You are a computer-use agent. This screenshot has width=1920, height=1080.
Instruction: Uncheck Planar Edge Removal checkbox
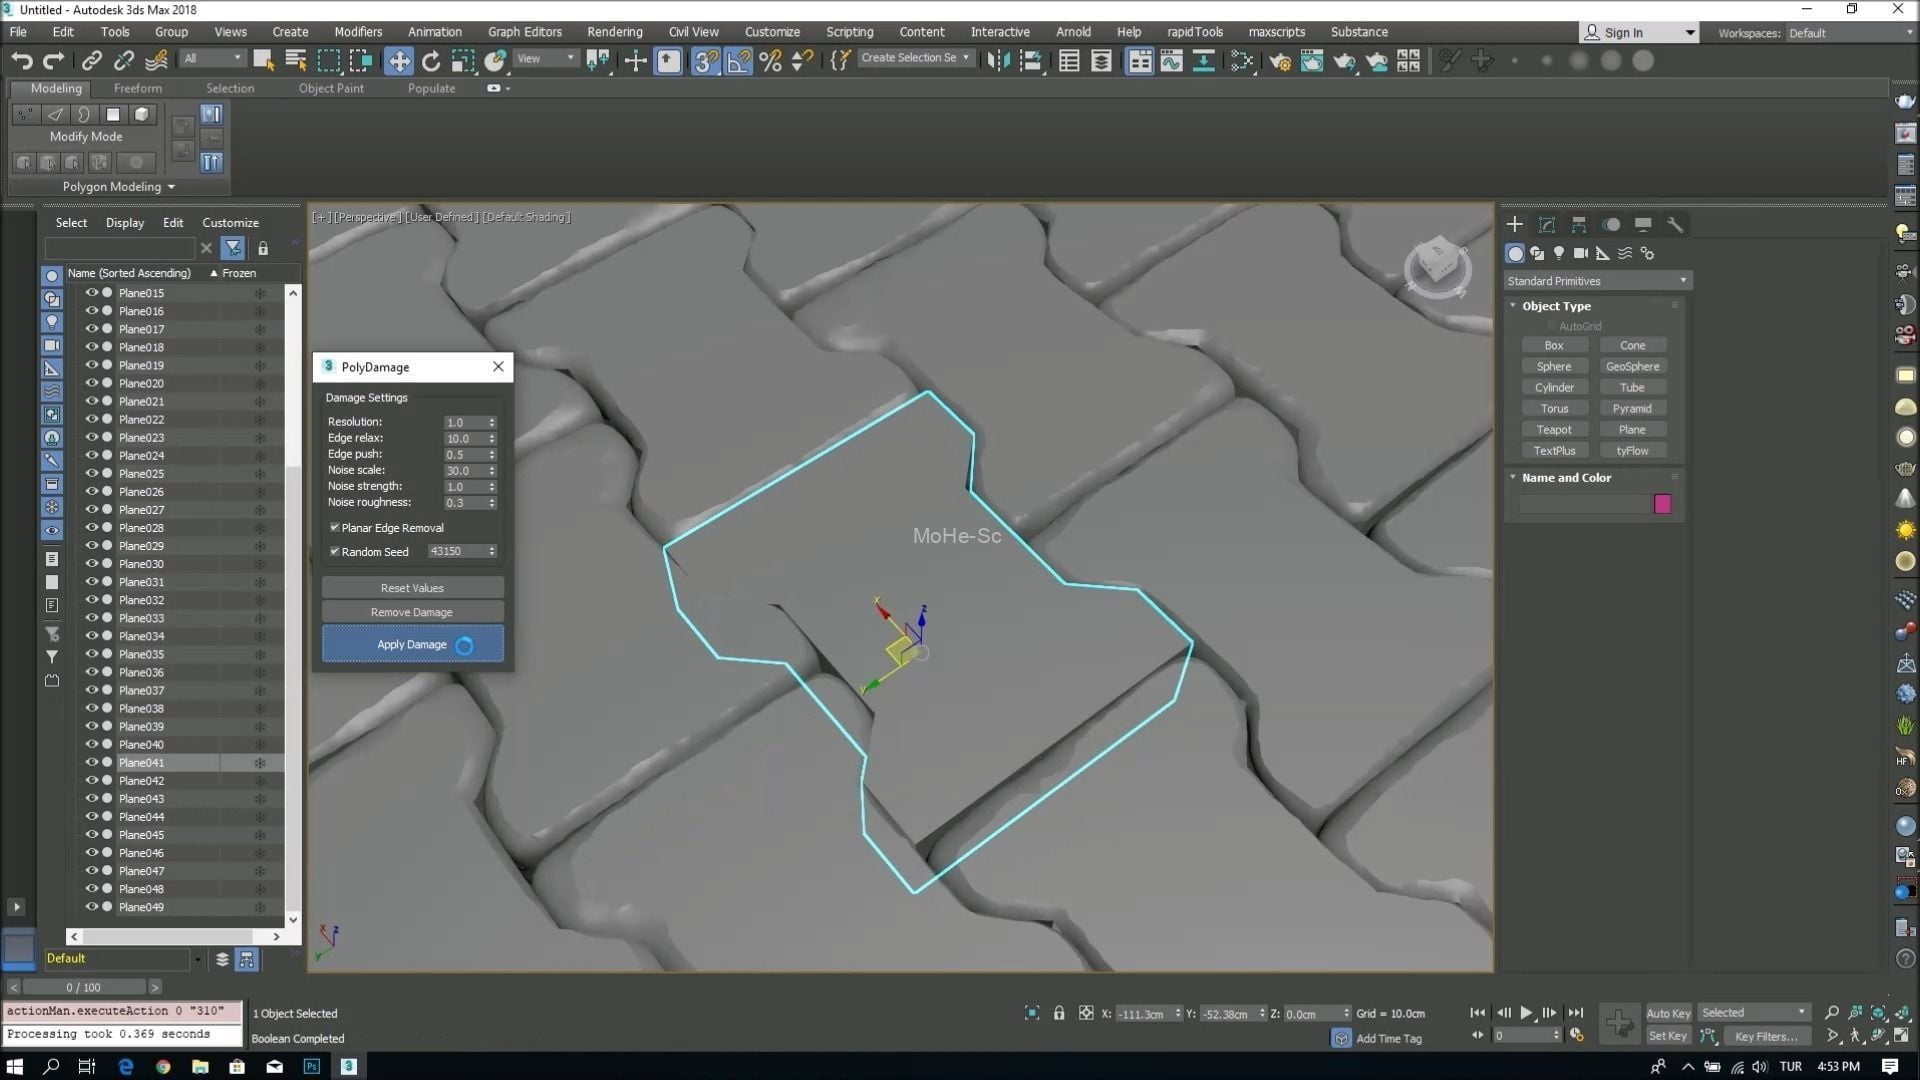point(335,528)
